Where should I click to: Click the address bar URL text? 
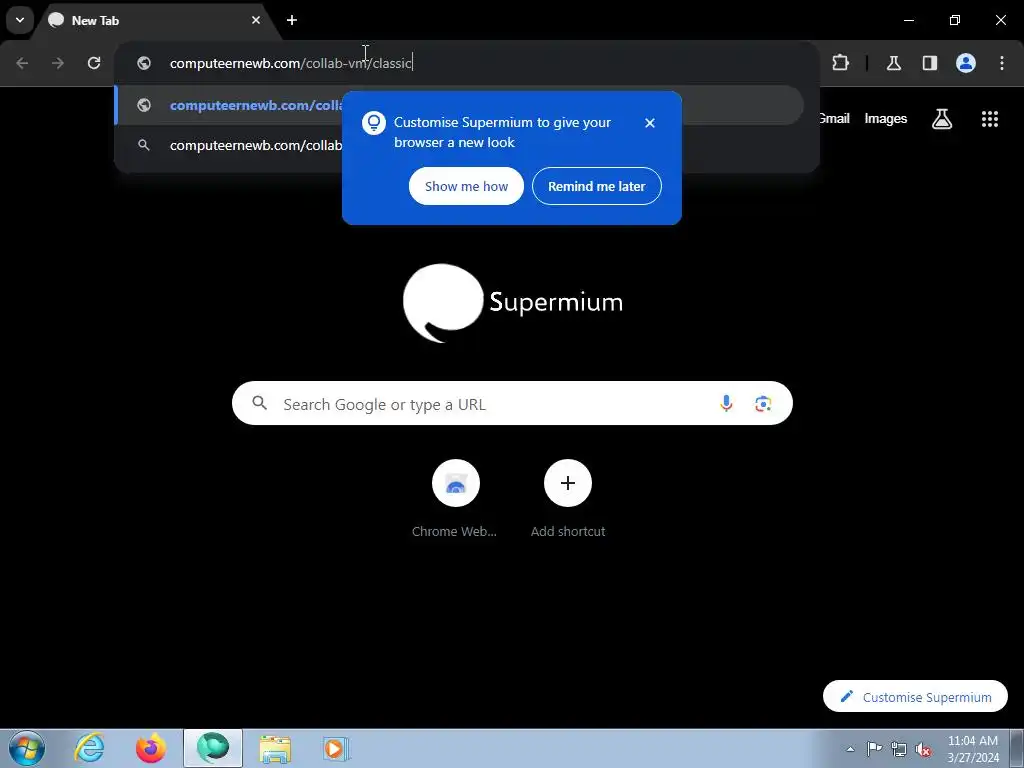291,63
